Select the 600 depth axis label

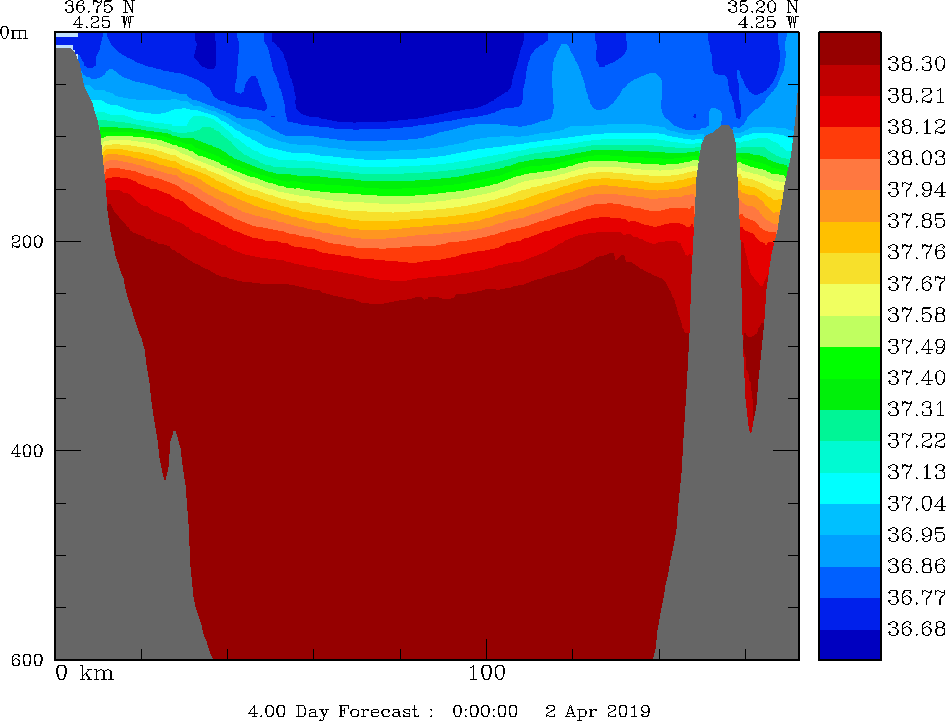[x=27, y=659]
